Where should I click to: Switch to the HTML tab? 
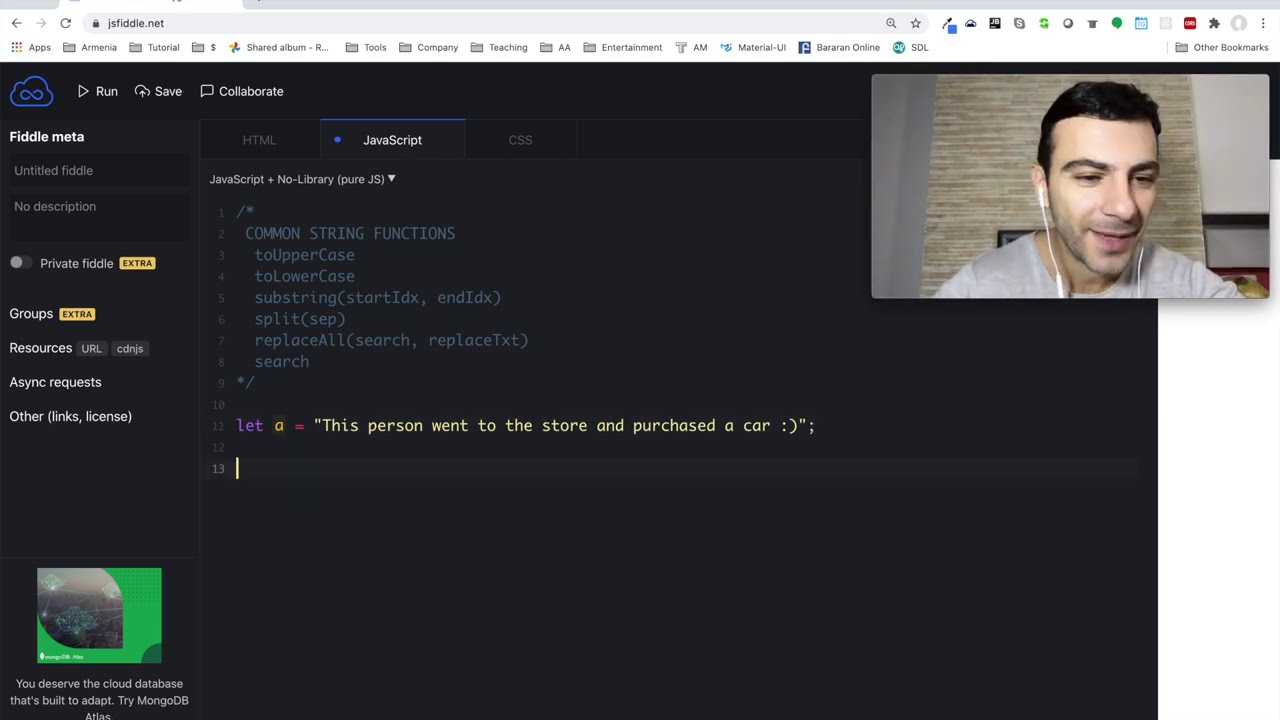[x=259, y=140]
